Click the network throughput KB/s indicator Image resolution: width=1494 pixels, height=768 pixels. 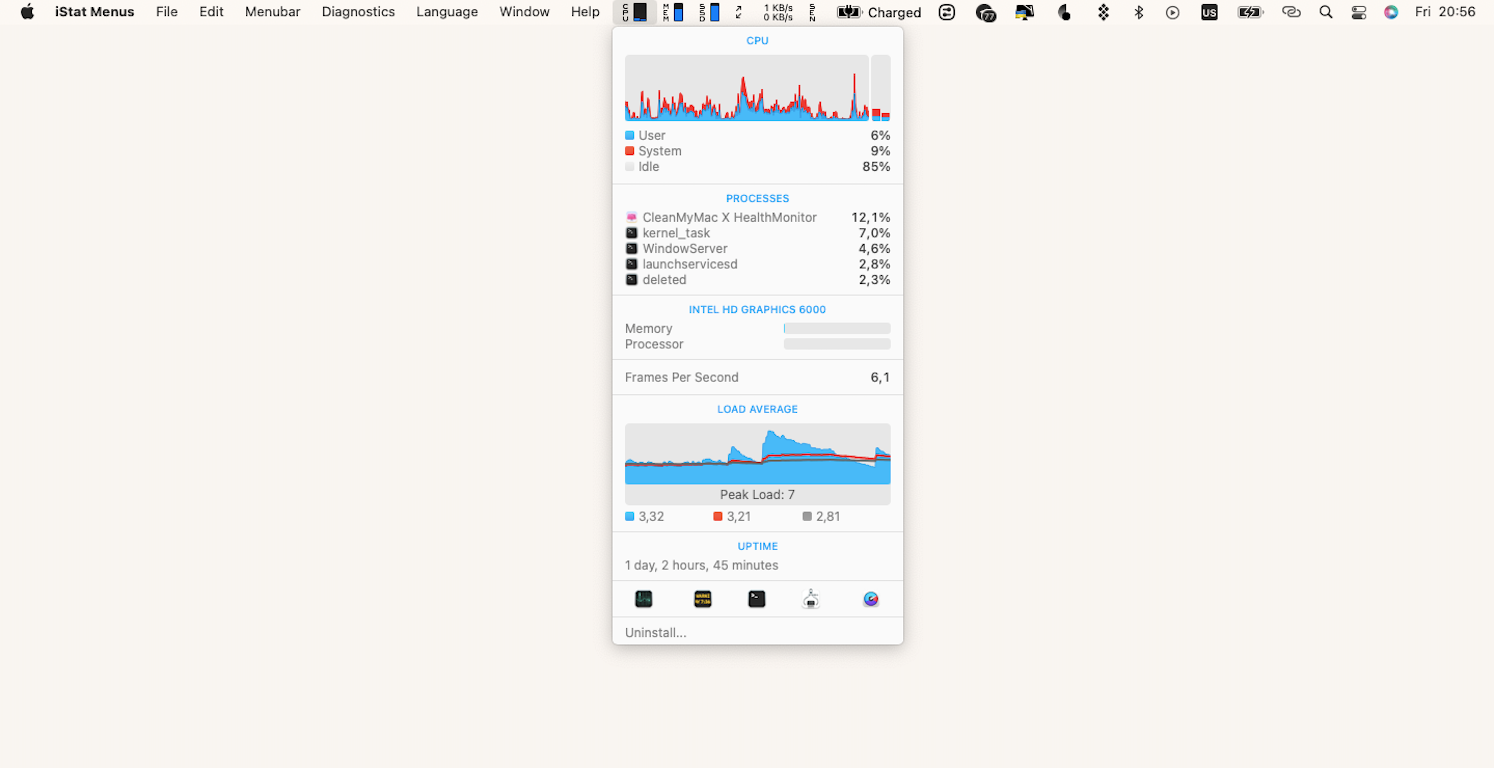778,12
